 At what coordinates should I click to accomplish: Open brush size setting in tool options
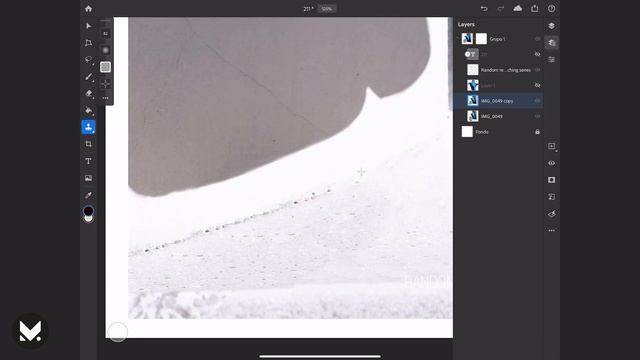tap(105, 33)
